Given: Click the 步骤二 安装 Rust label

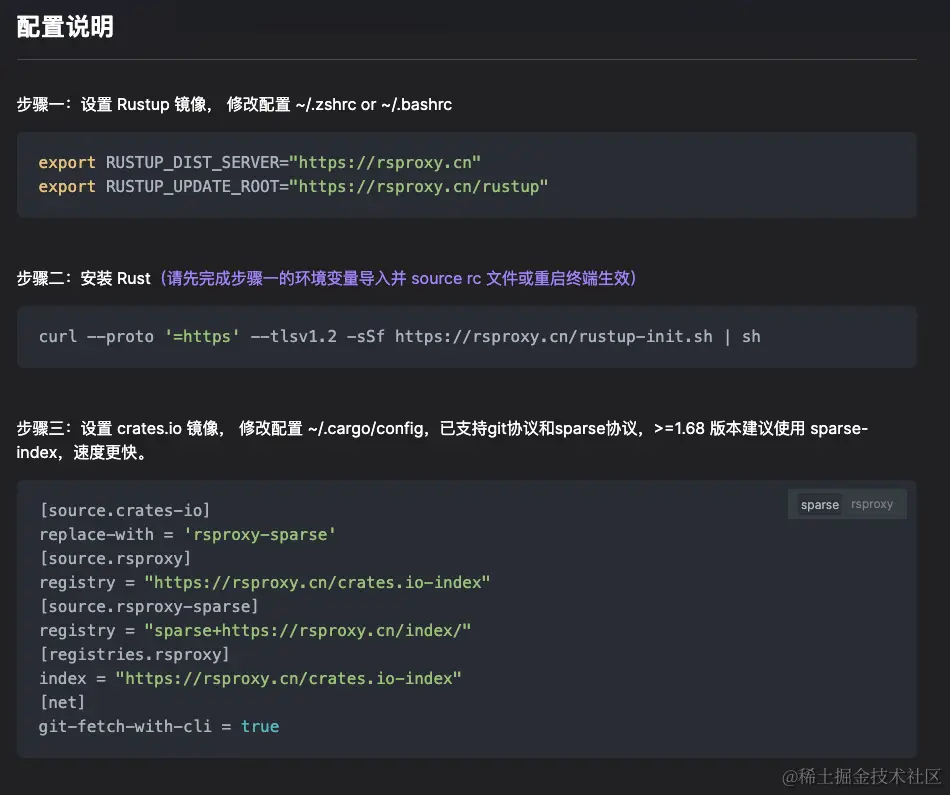Looking at the screenshot, I should 84,278.
